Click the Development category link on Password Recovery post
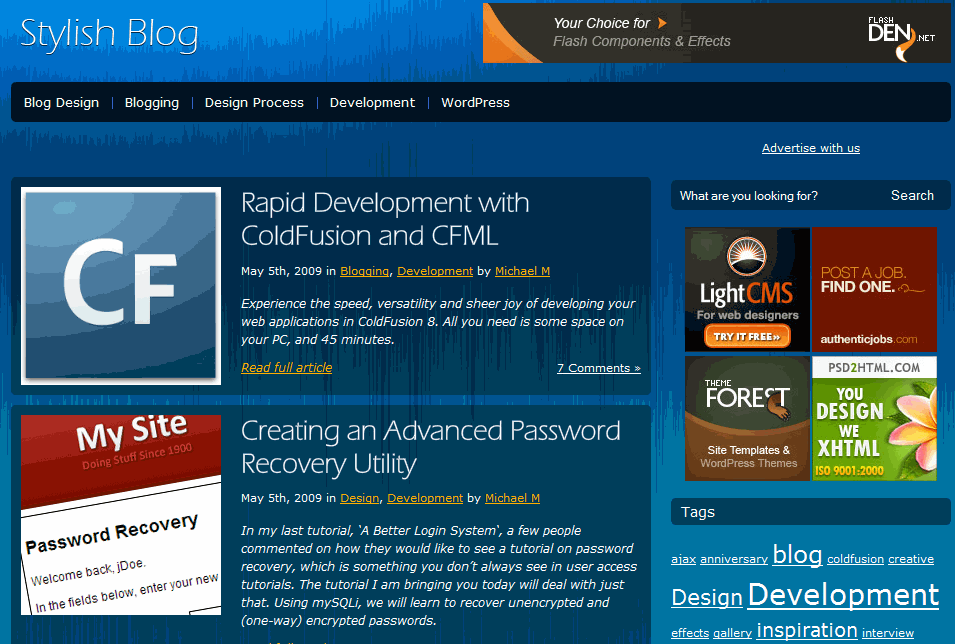This screenshot has width=955, height=644. pyautogui.click(x=425, y=498)
